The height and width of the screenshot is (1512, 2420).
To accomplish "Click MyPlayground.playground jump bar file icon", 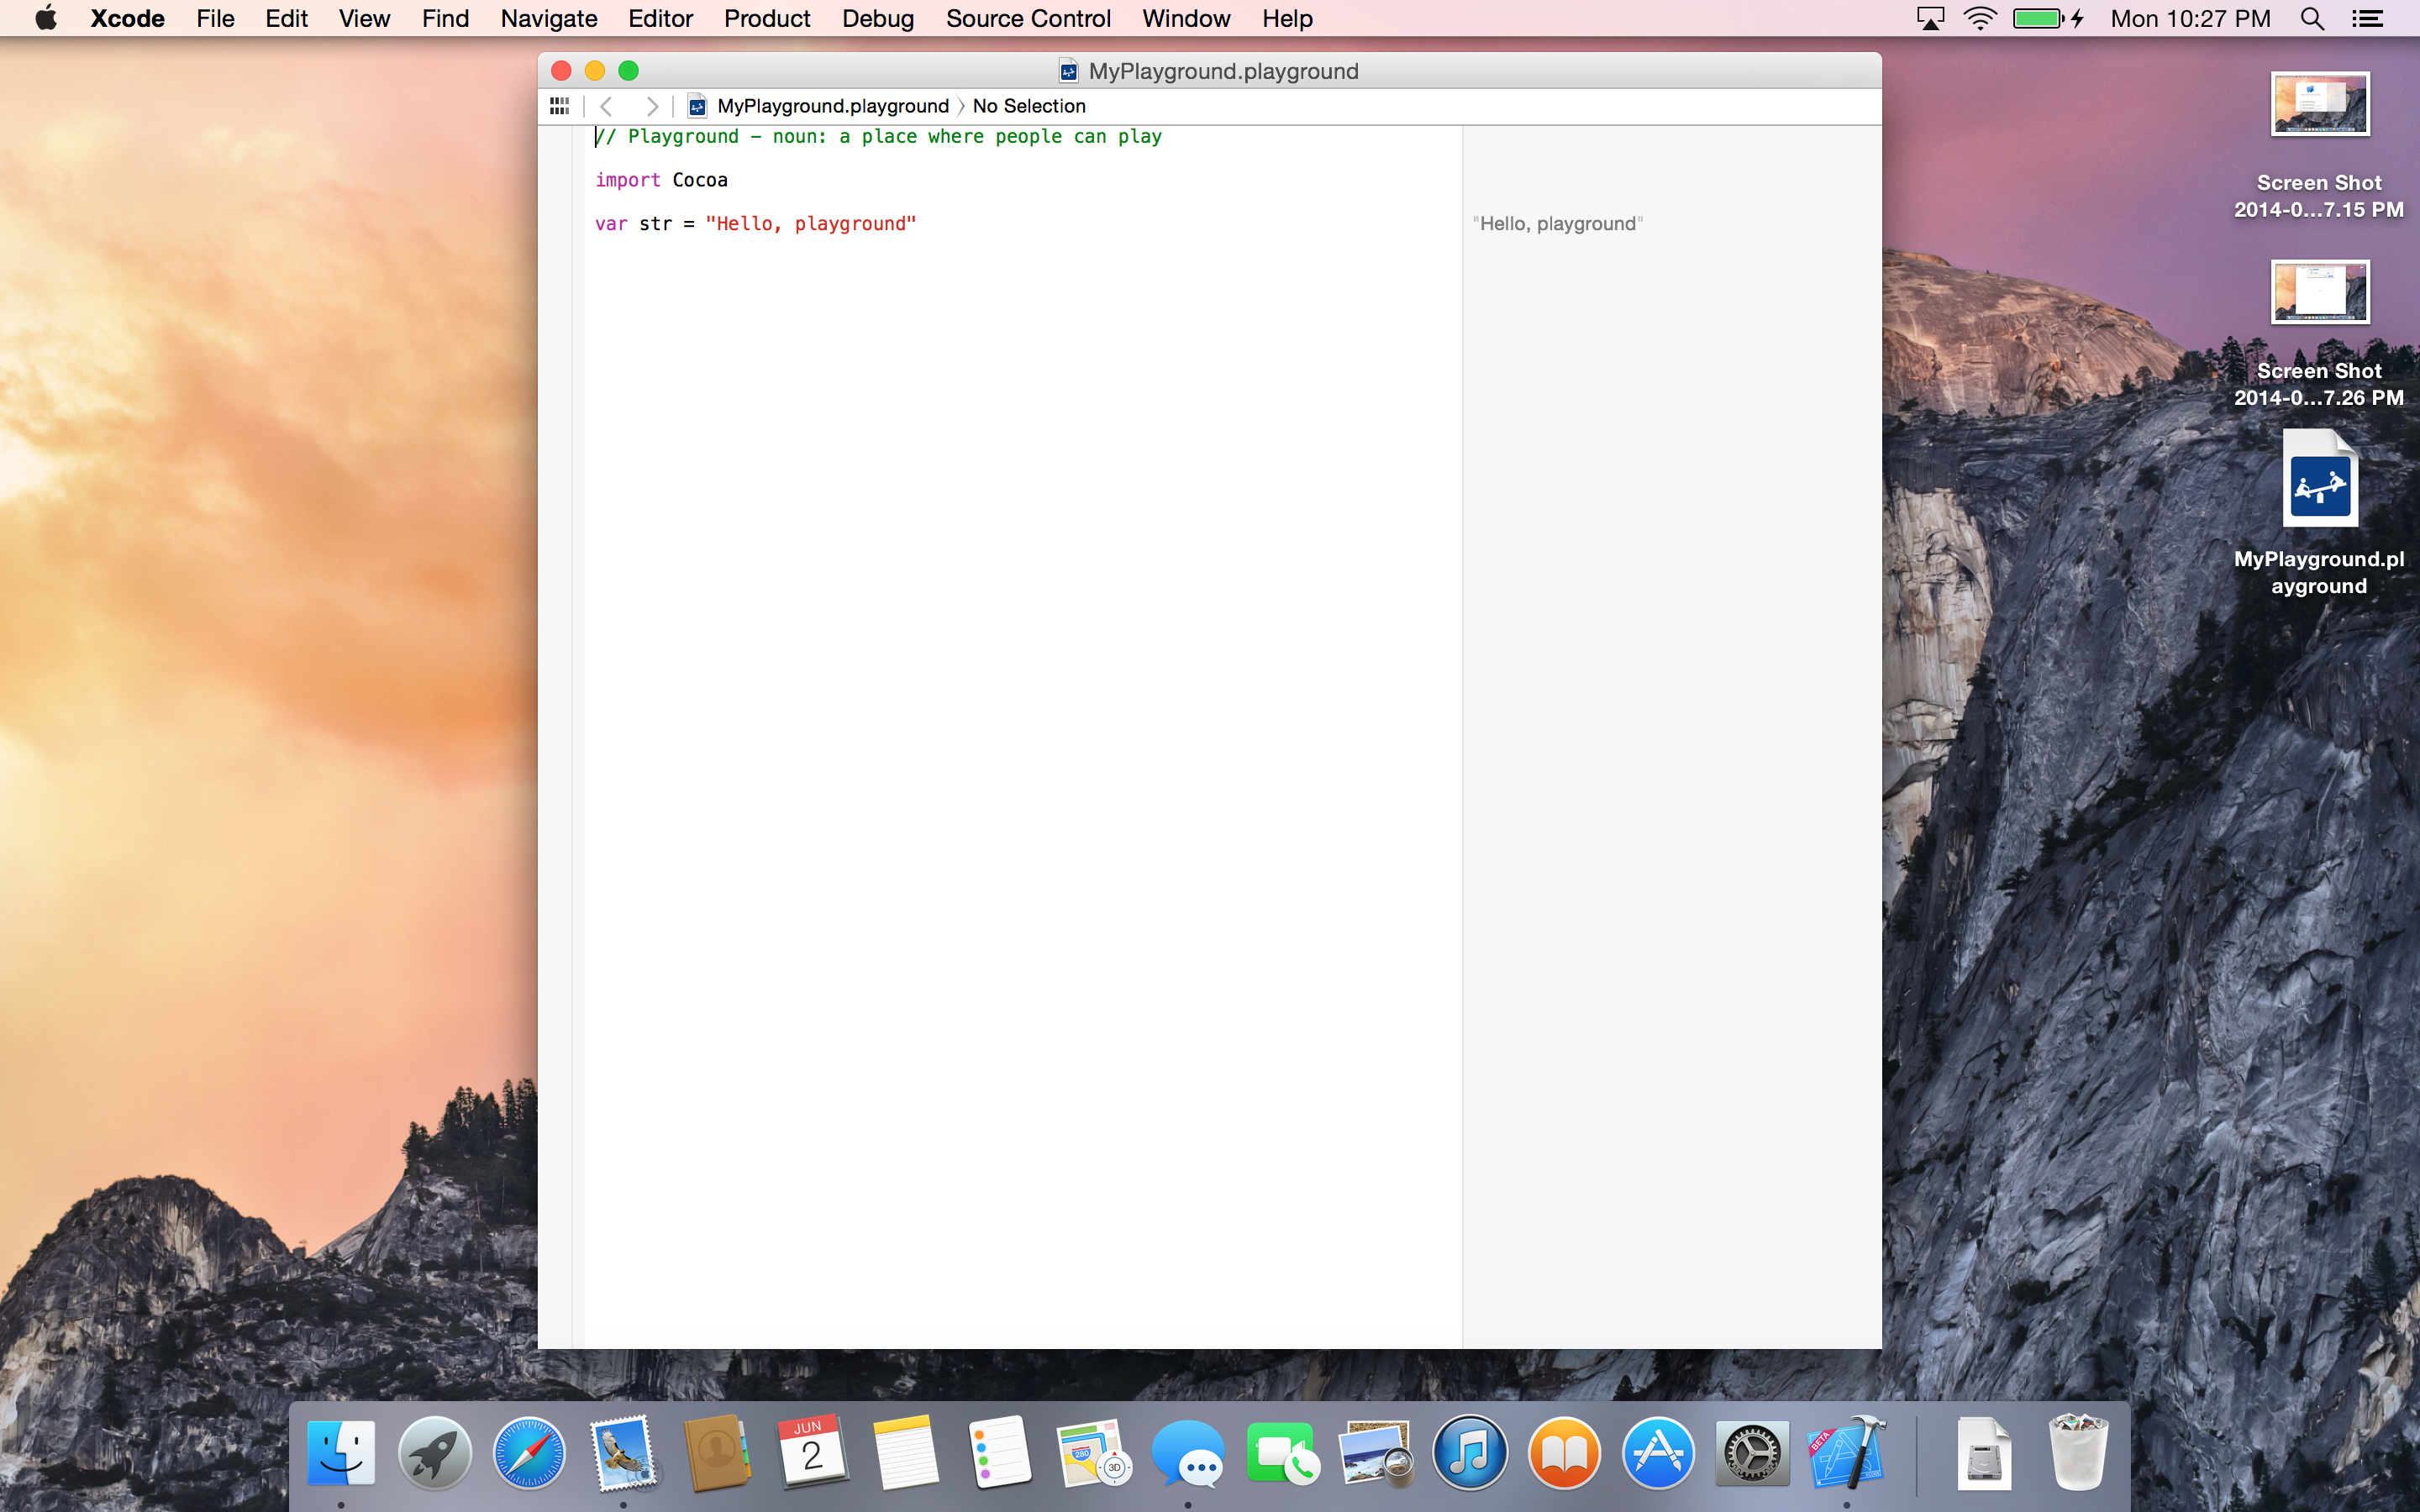I will click(x=697, y=106).
